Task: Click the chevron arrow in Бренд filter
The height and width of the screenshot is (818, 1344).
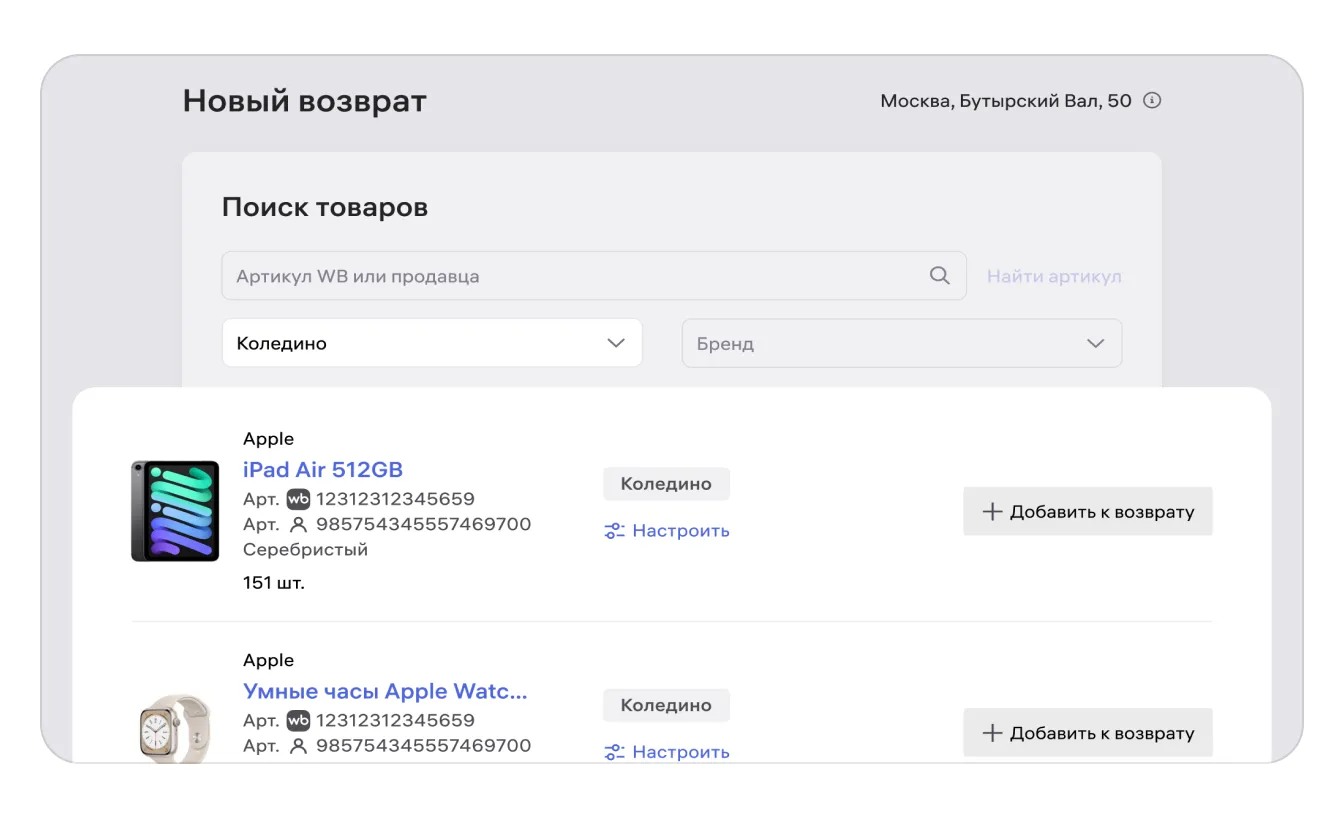Action: (x=1096, y=343)
